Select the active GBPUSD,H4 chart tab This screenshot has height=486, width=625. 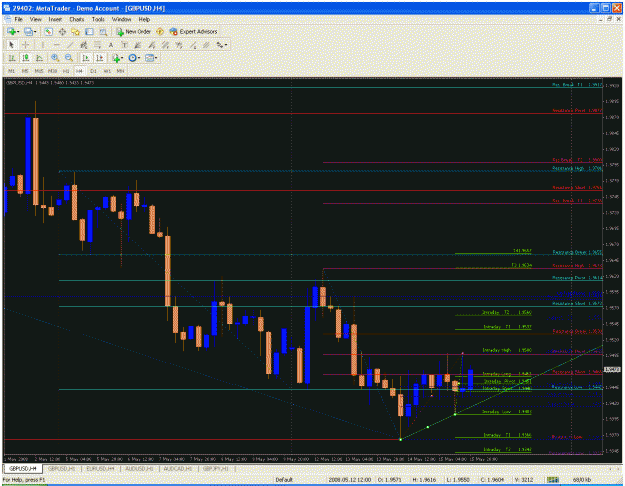point(23,469)
